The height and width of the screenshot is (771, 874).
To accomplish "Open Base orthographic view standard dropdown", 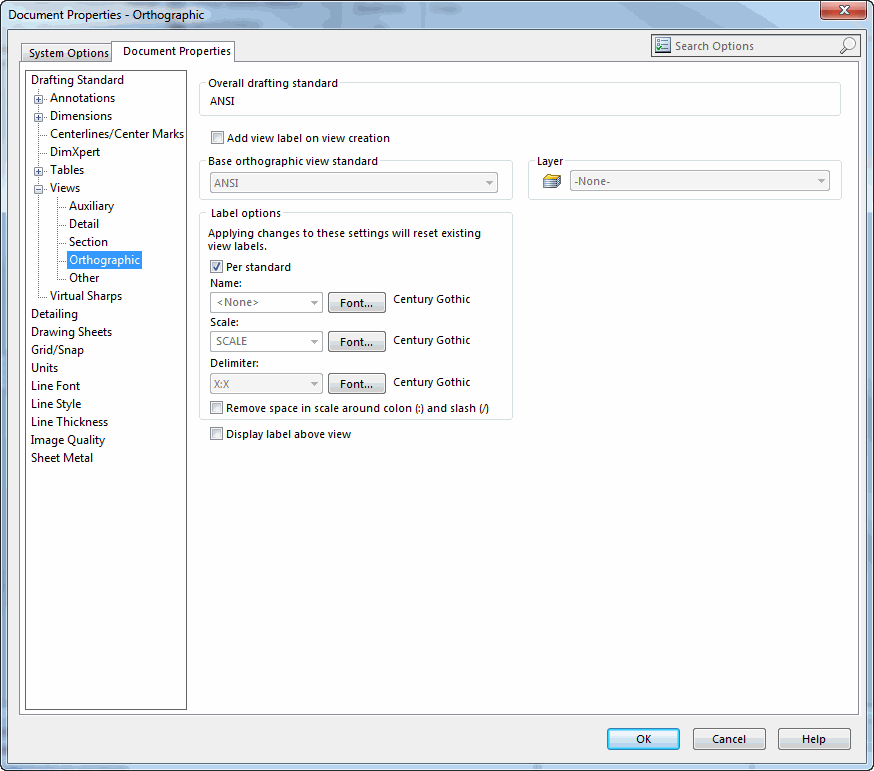I will pyautogui.click(x=353, y=183).
